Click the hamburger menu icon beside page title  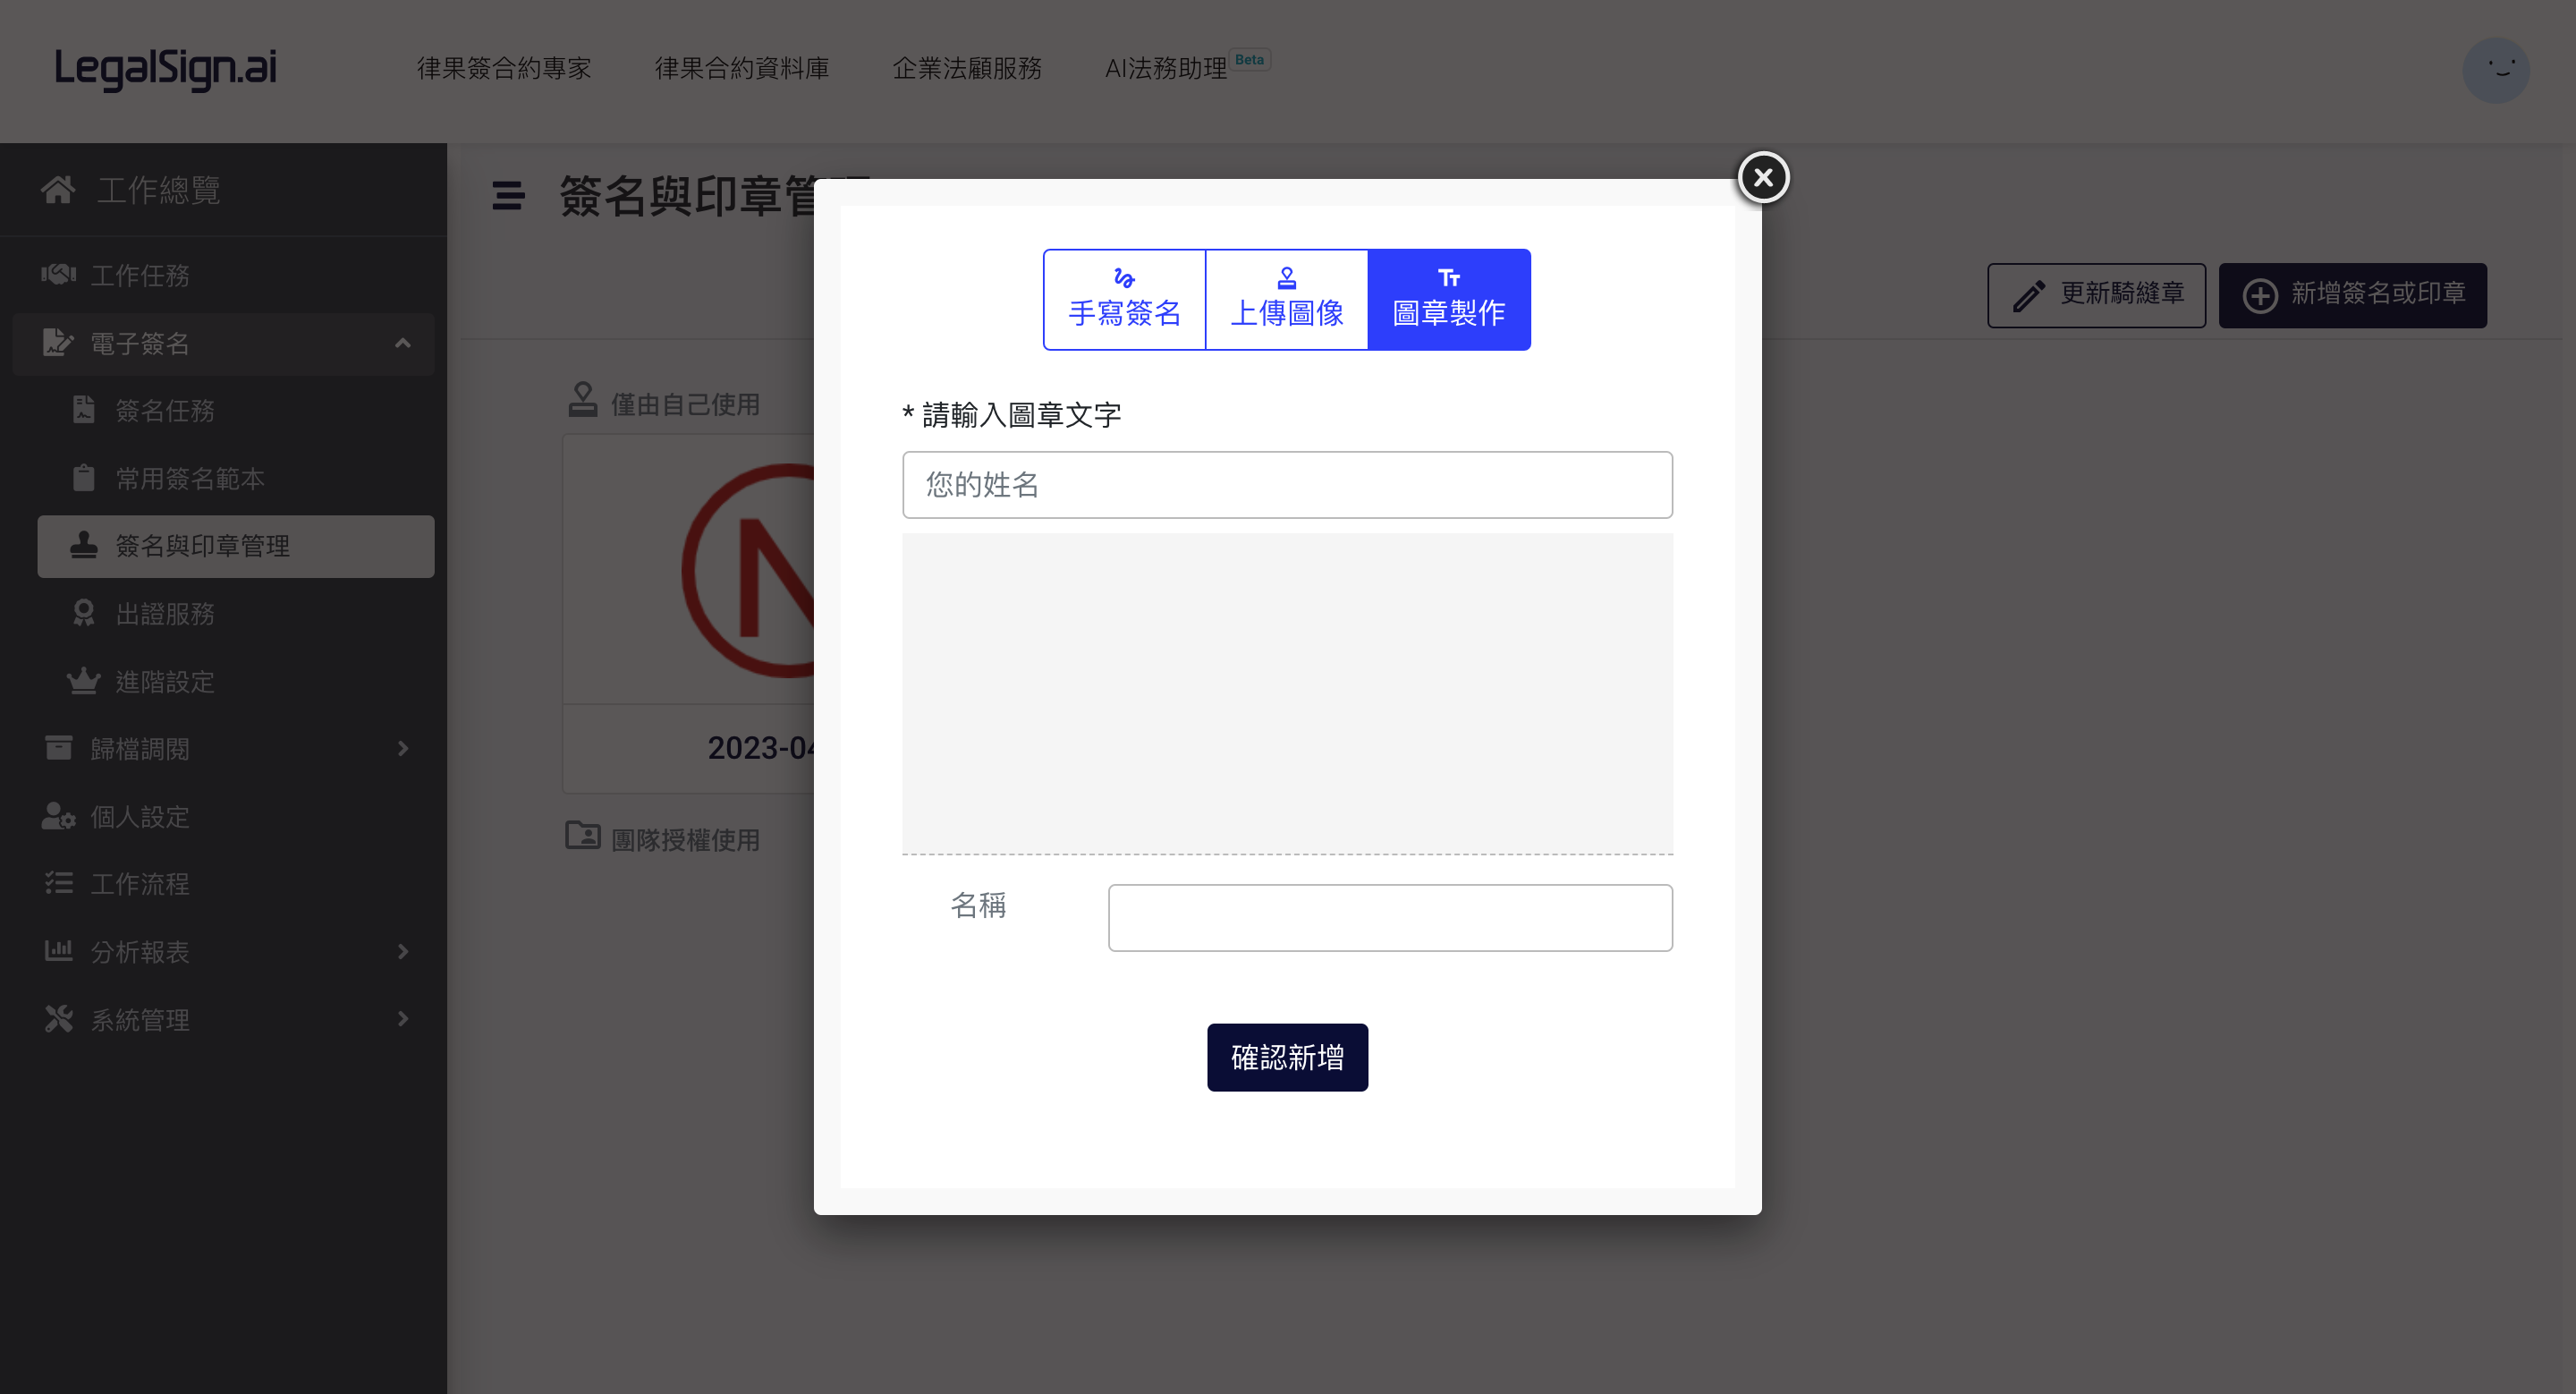[508, 195]
